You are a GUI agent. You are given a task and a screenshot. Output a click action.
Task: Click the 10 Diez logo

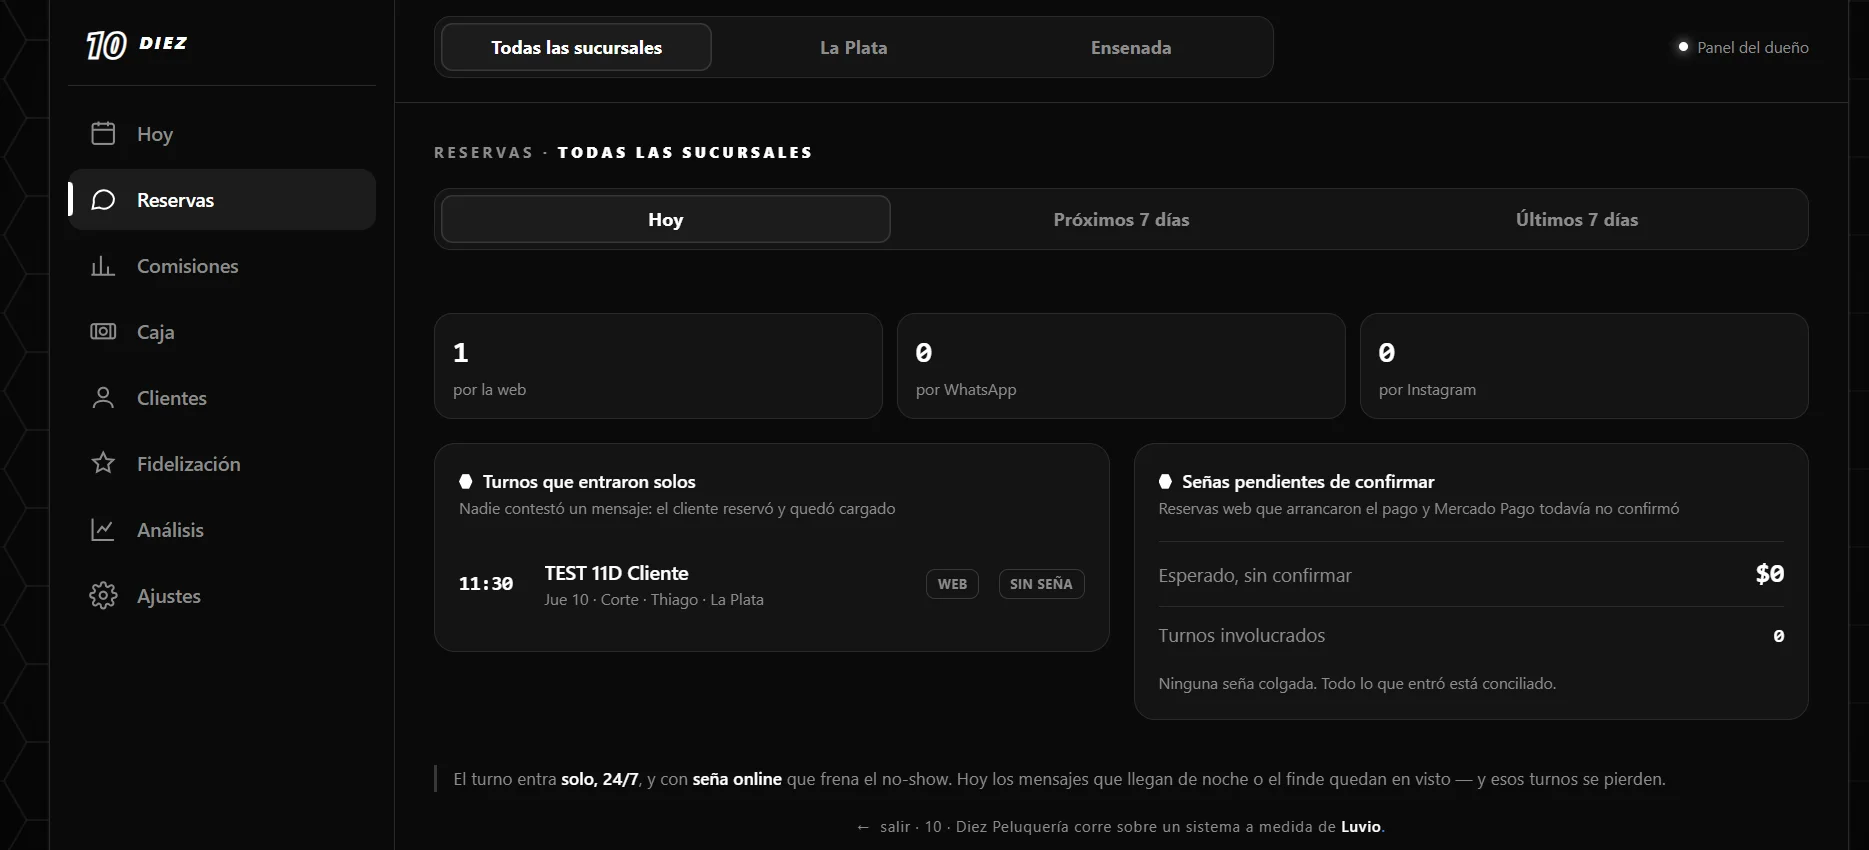pos(137,44)
